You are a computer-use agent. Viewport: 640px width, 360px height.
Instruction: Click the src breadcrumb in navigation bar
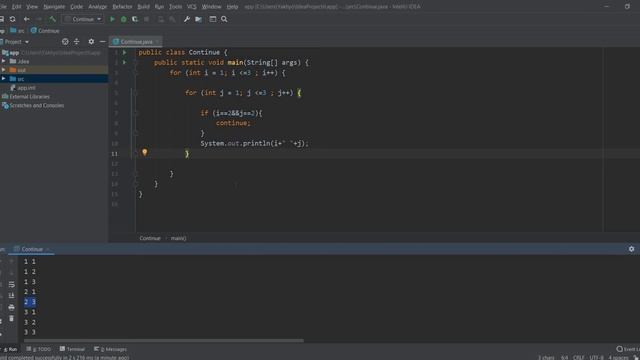[17, 31]
